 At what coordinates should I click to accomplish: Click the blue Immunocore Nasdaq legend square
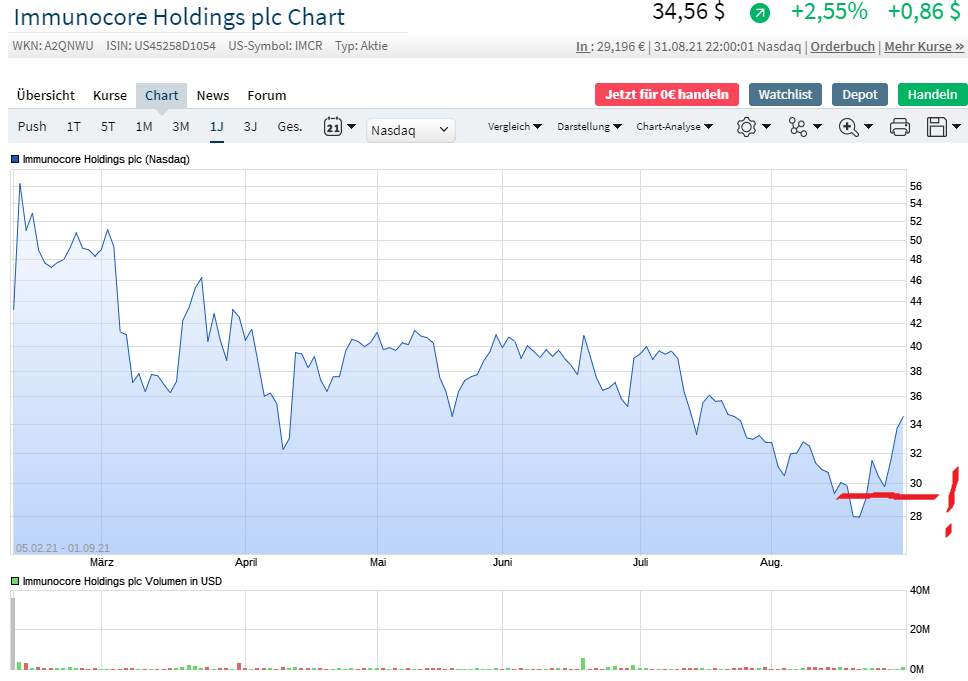tap(15, 159)
